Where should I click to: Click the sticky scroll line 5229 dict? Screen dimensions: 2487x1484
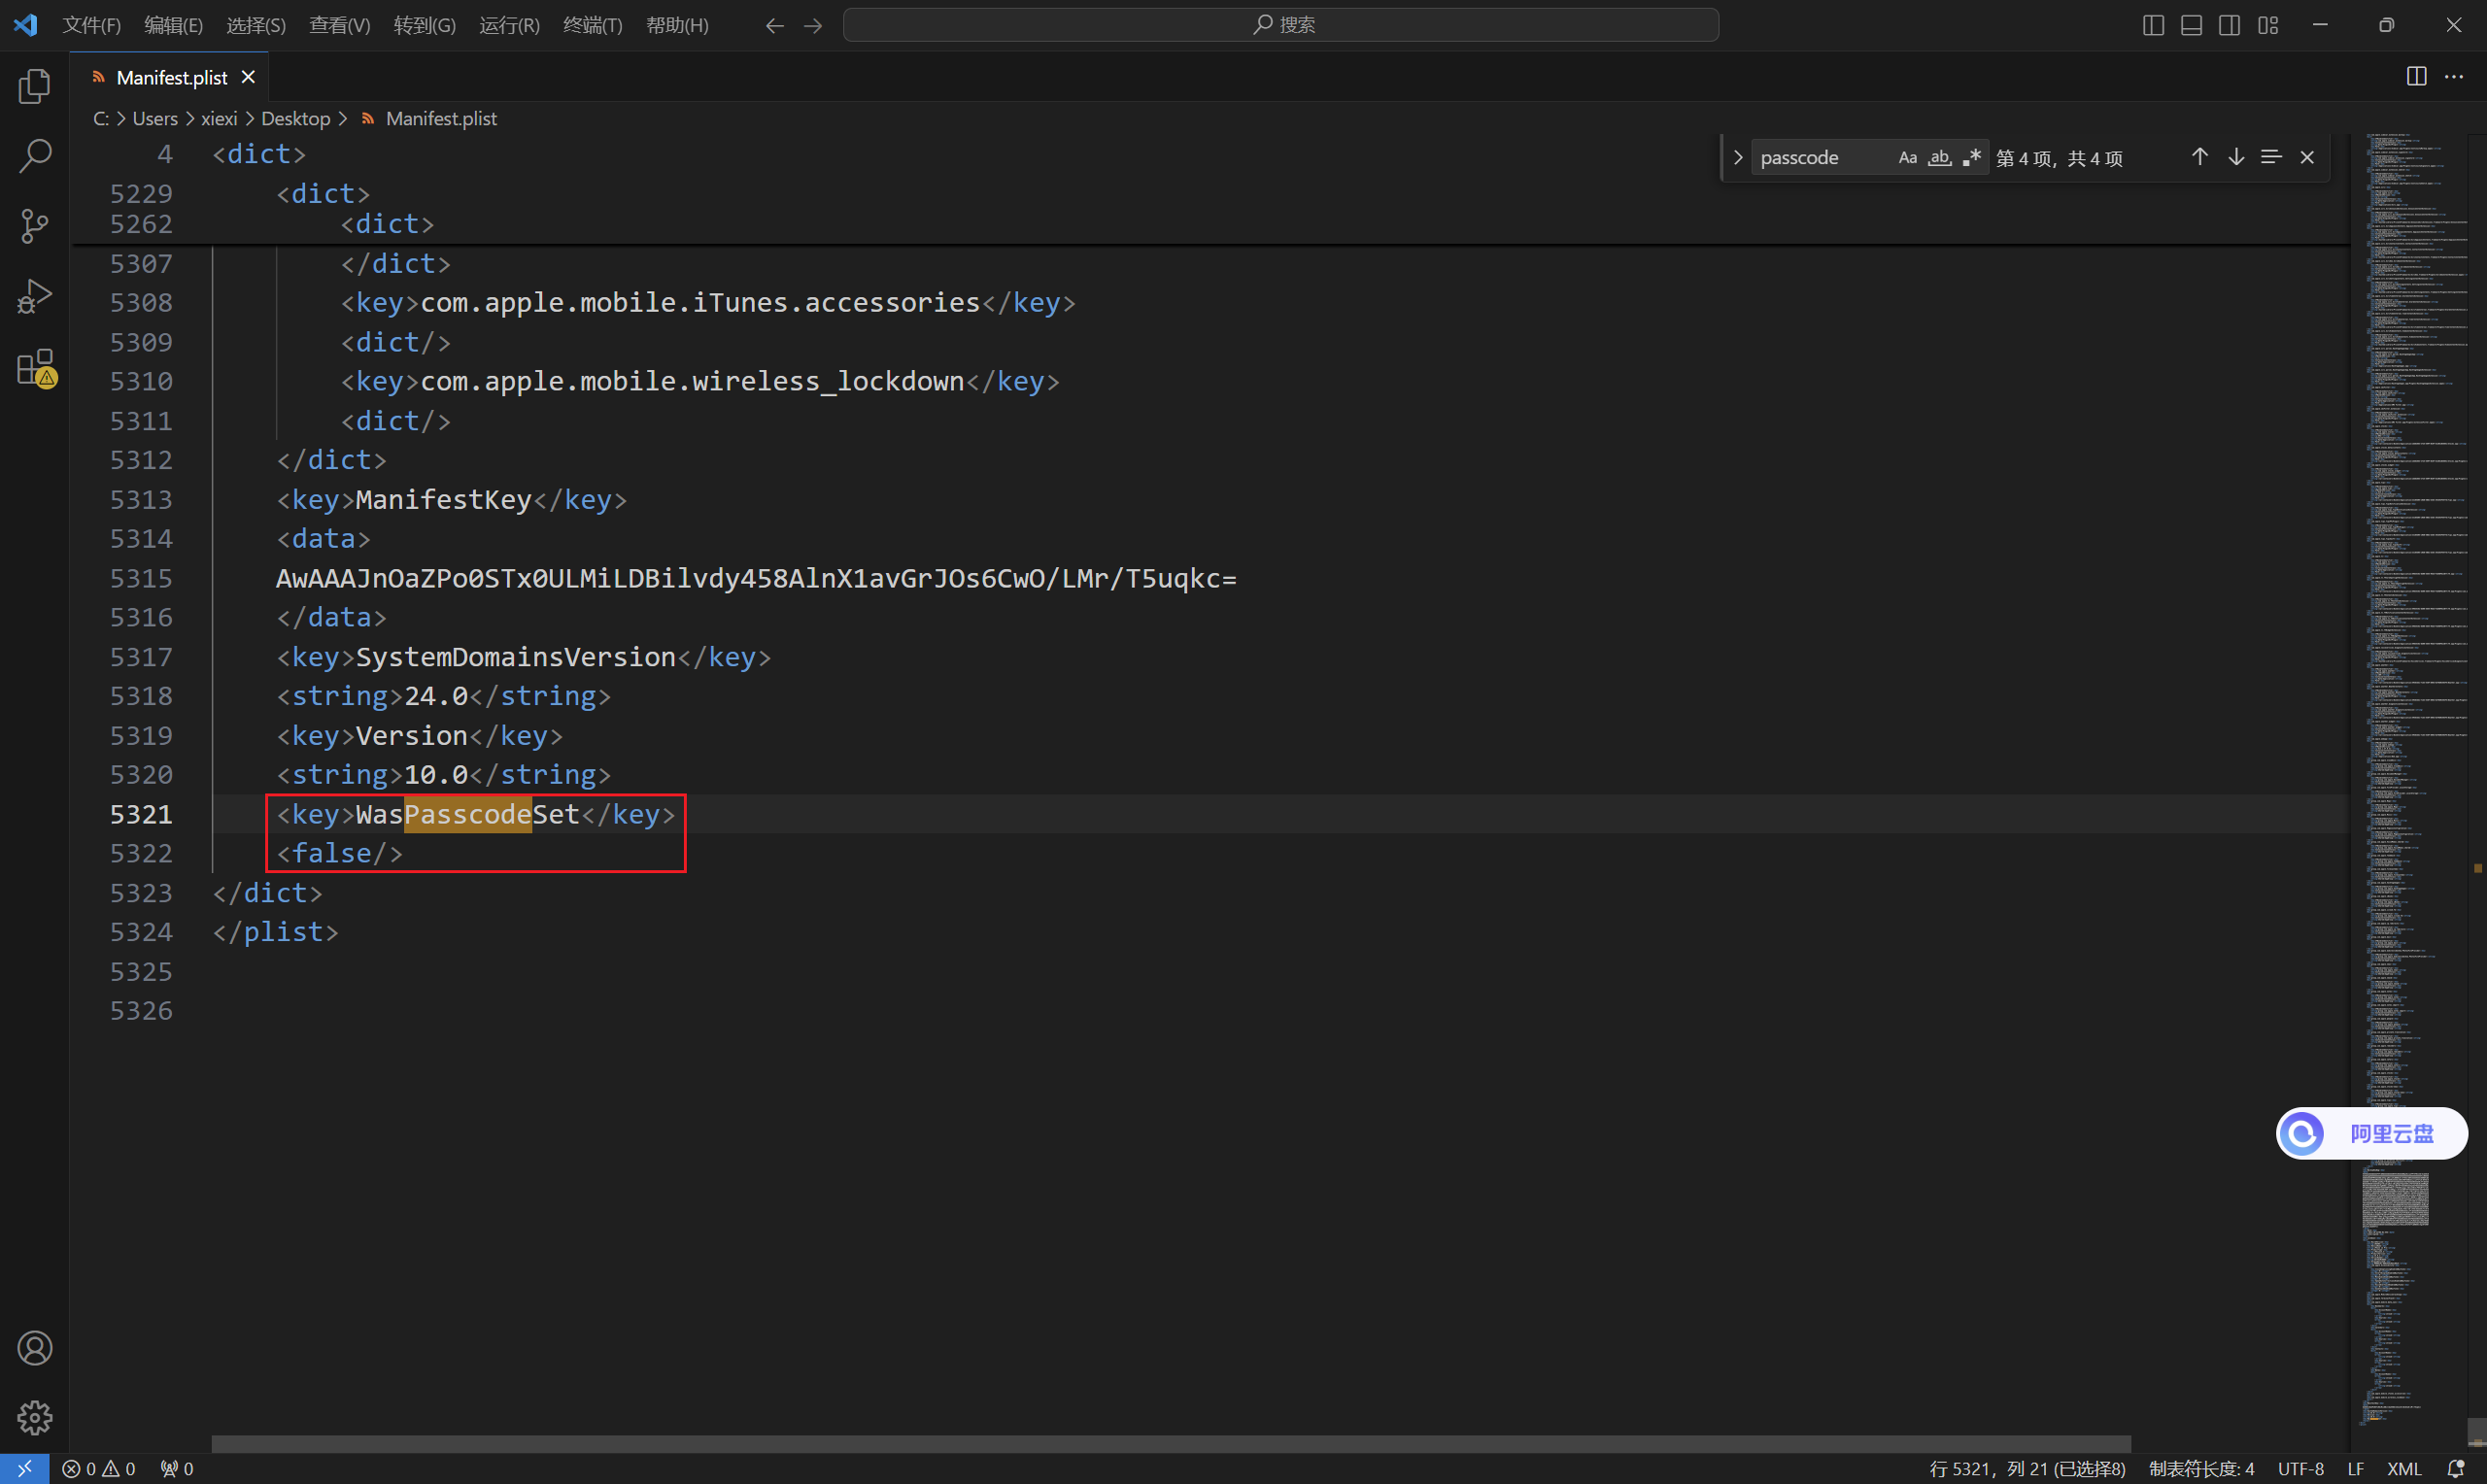323,193
